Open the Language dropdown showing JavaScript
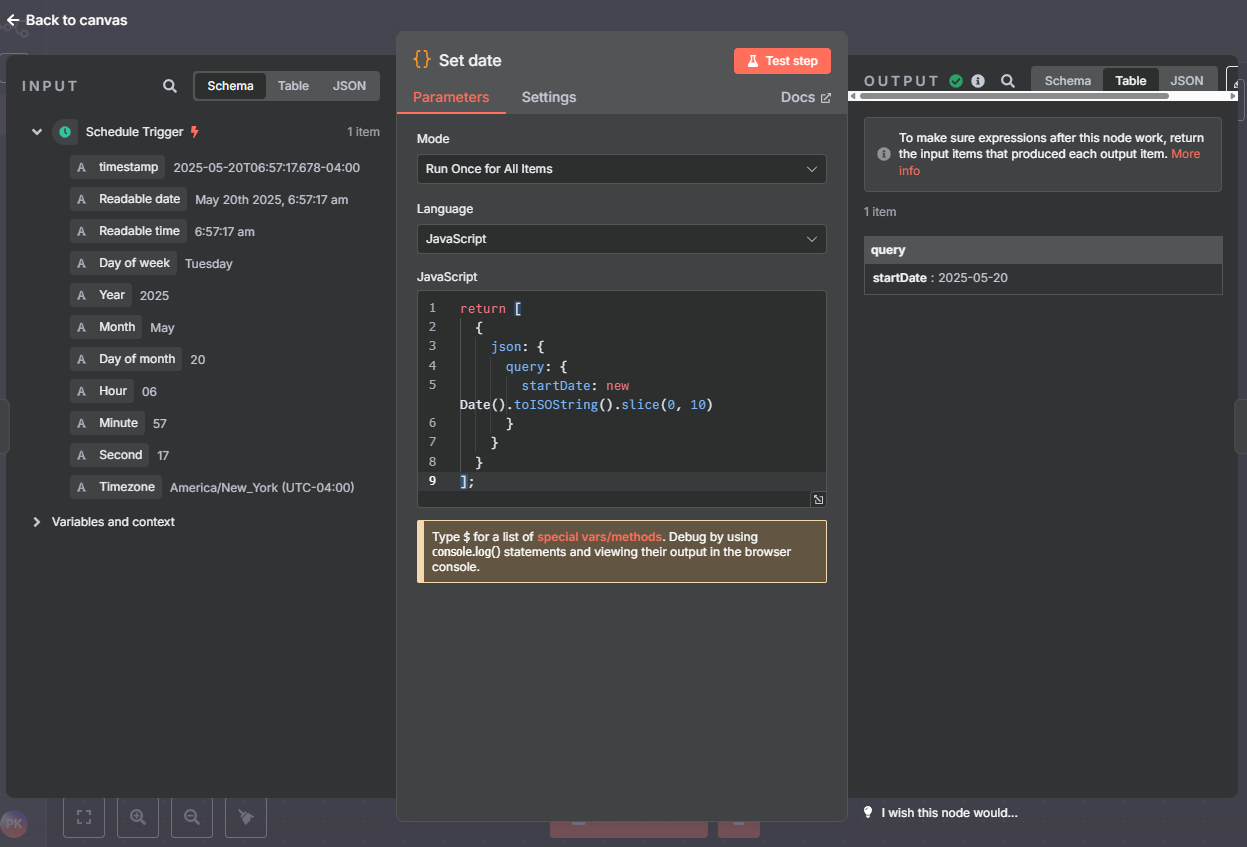The image size is (1247, 847). click(x=621, y=239)
